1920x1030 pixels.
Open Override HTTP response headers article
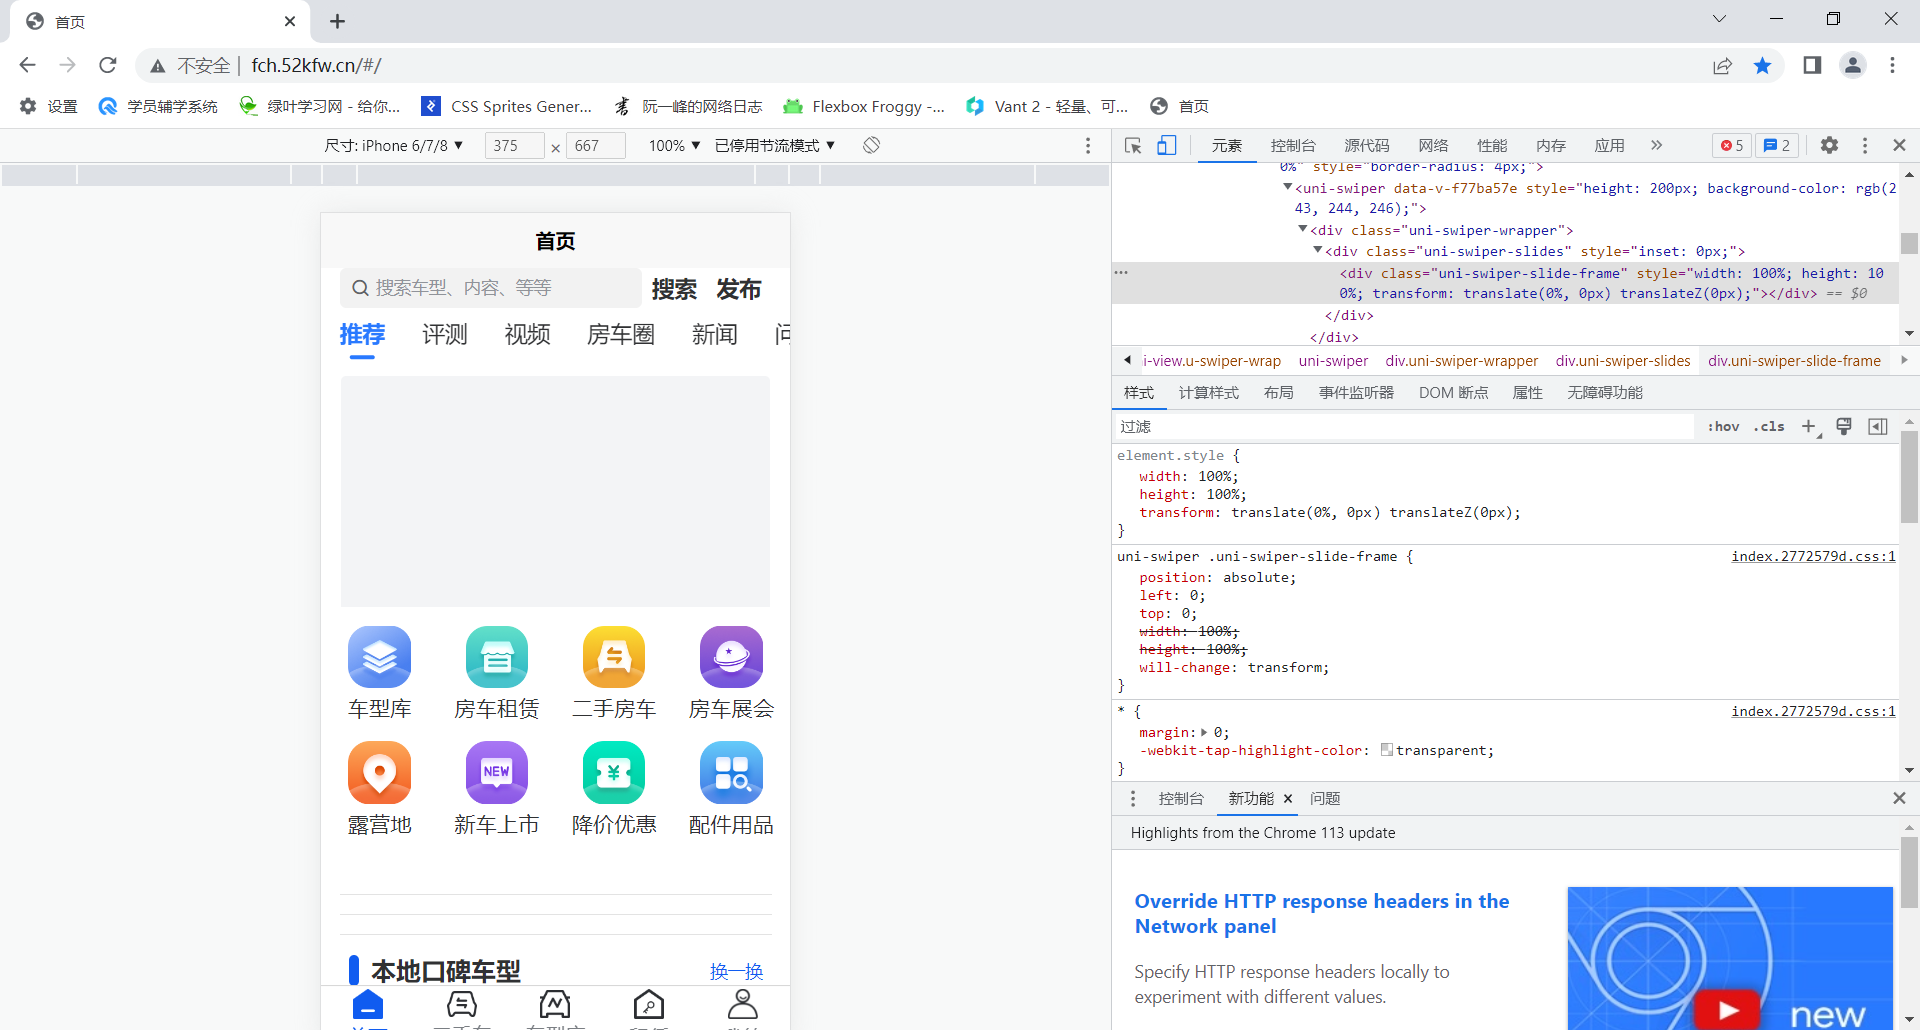pyautogui.click(x=1322, y=913)
